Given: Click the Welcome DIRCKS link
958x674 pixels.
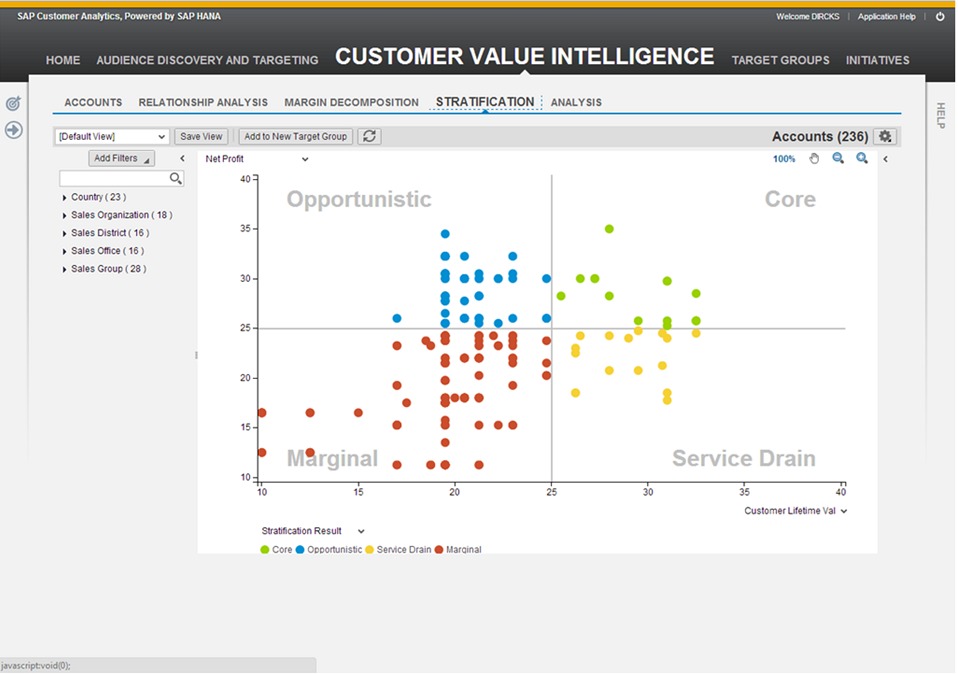Looking at the screenshot, I should (808, 16).
